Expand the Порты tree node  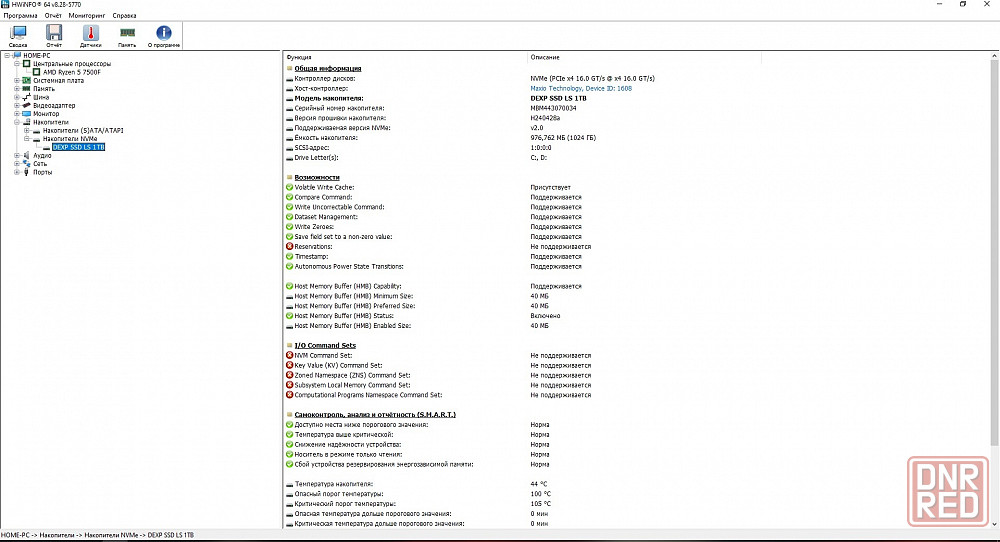[17, 172]
